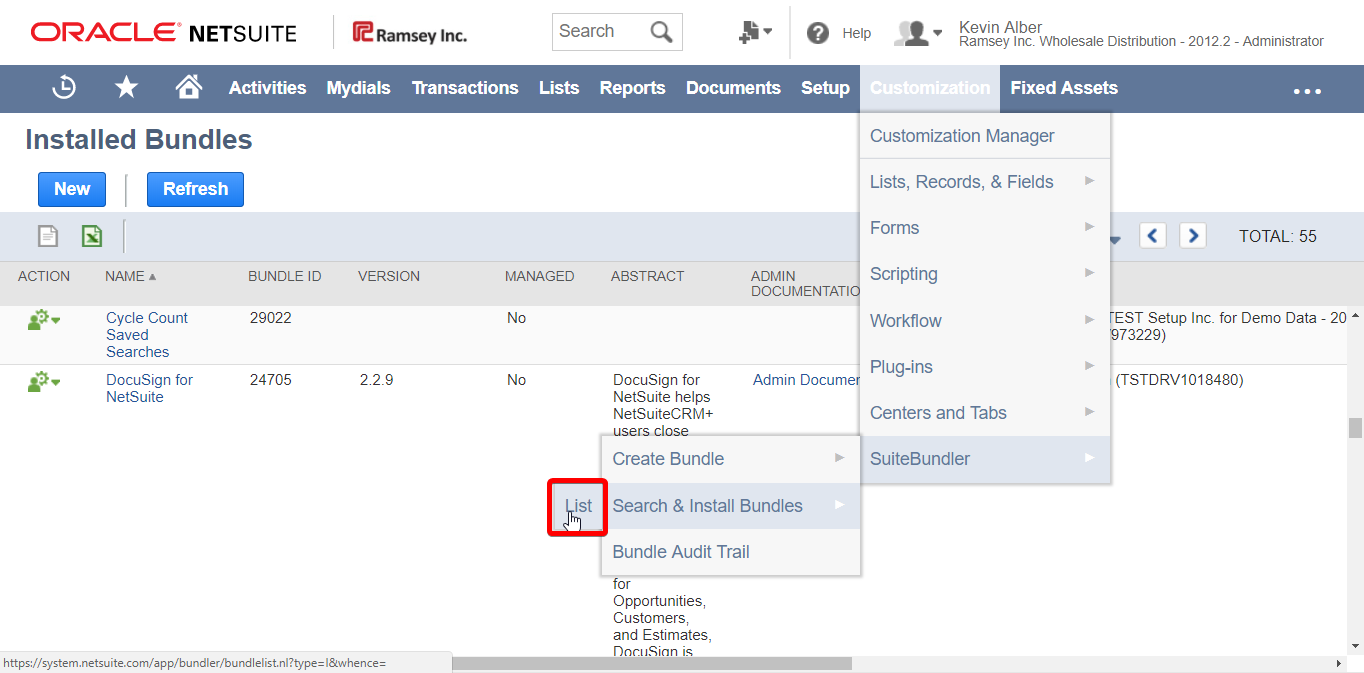This screenshot has height=673, width=1364.
Task: Click the New button
Action: tap(71, 189)
